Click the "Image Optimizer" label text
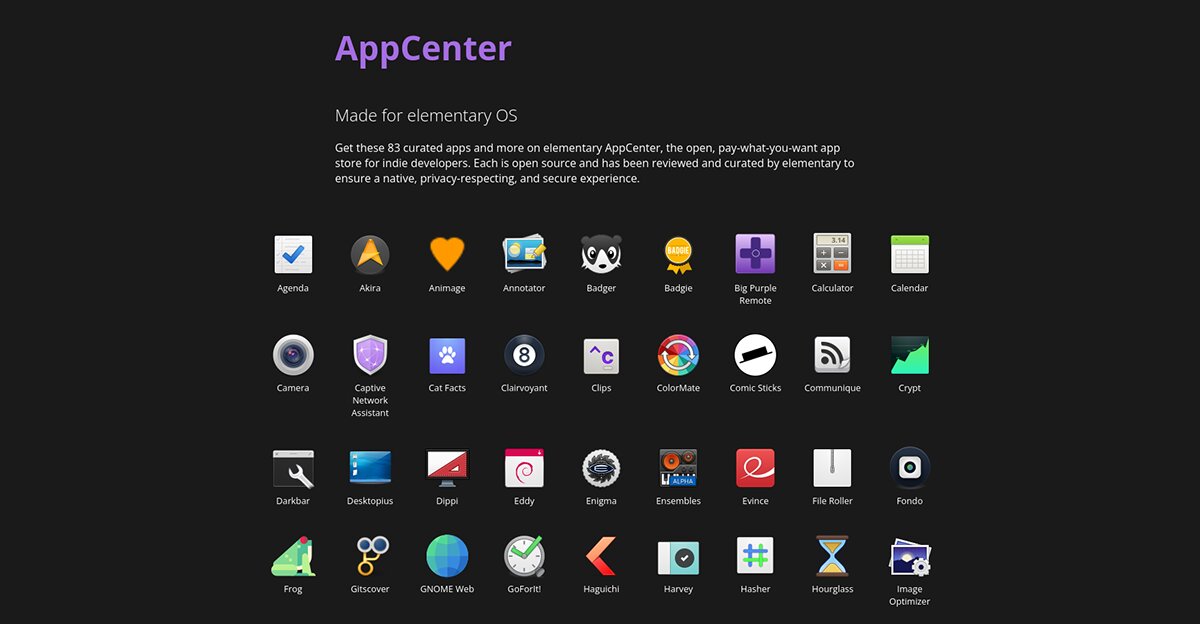 coord(910,595)
